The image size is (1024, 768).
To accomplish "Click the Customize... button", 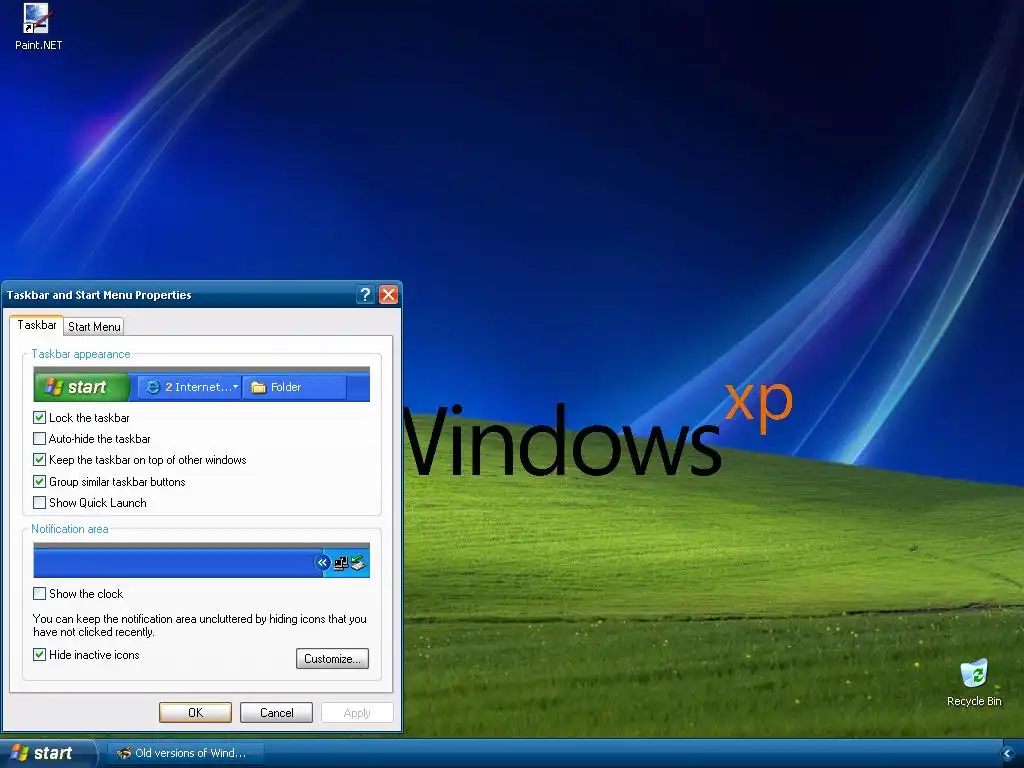I will [x=332, y=658].
